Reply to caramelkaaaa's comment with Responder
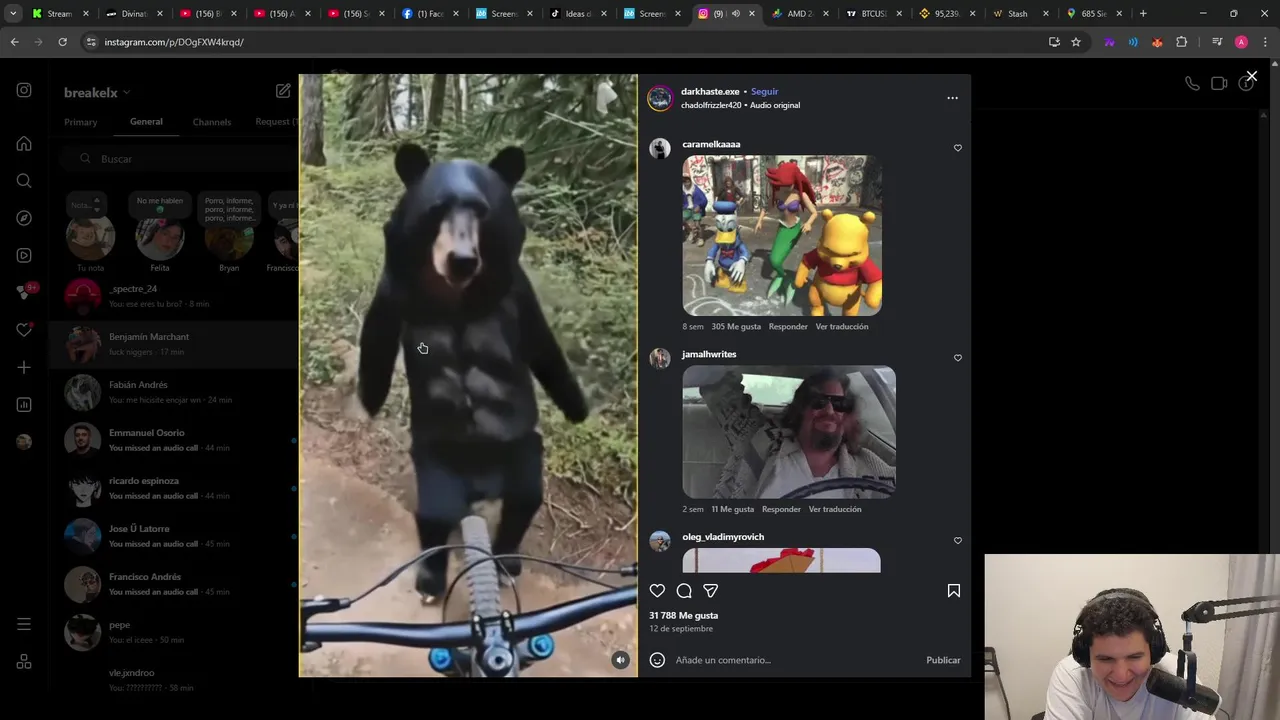Image resolution: width=1280 pixels, height=720 pixels. coord(788,327)
